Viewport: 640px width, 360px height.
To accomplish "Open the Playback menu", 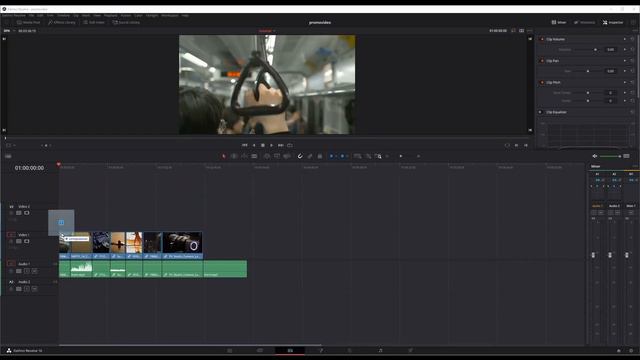I will click(x=110, y=16).
